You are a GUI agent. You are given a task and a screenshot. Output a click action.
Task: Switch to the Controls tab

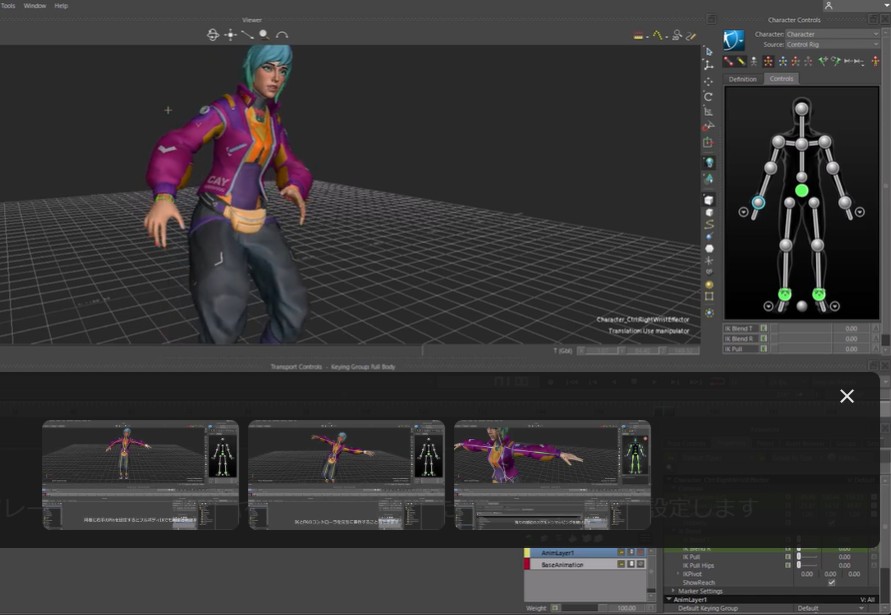781,79
